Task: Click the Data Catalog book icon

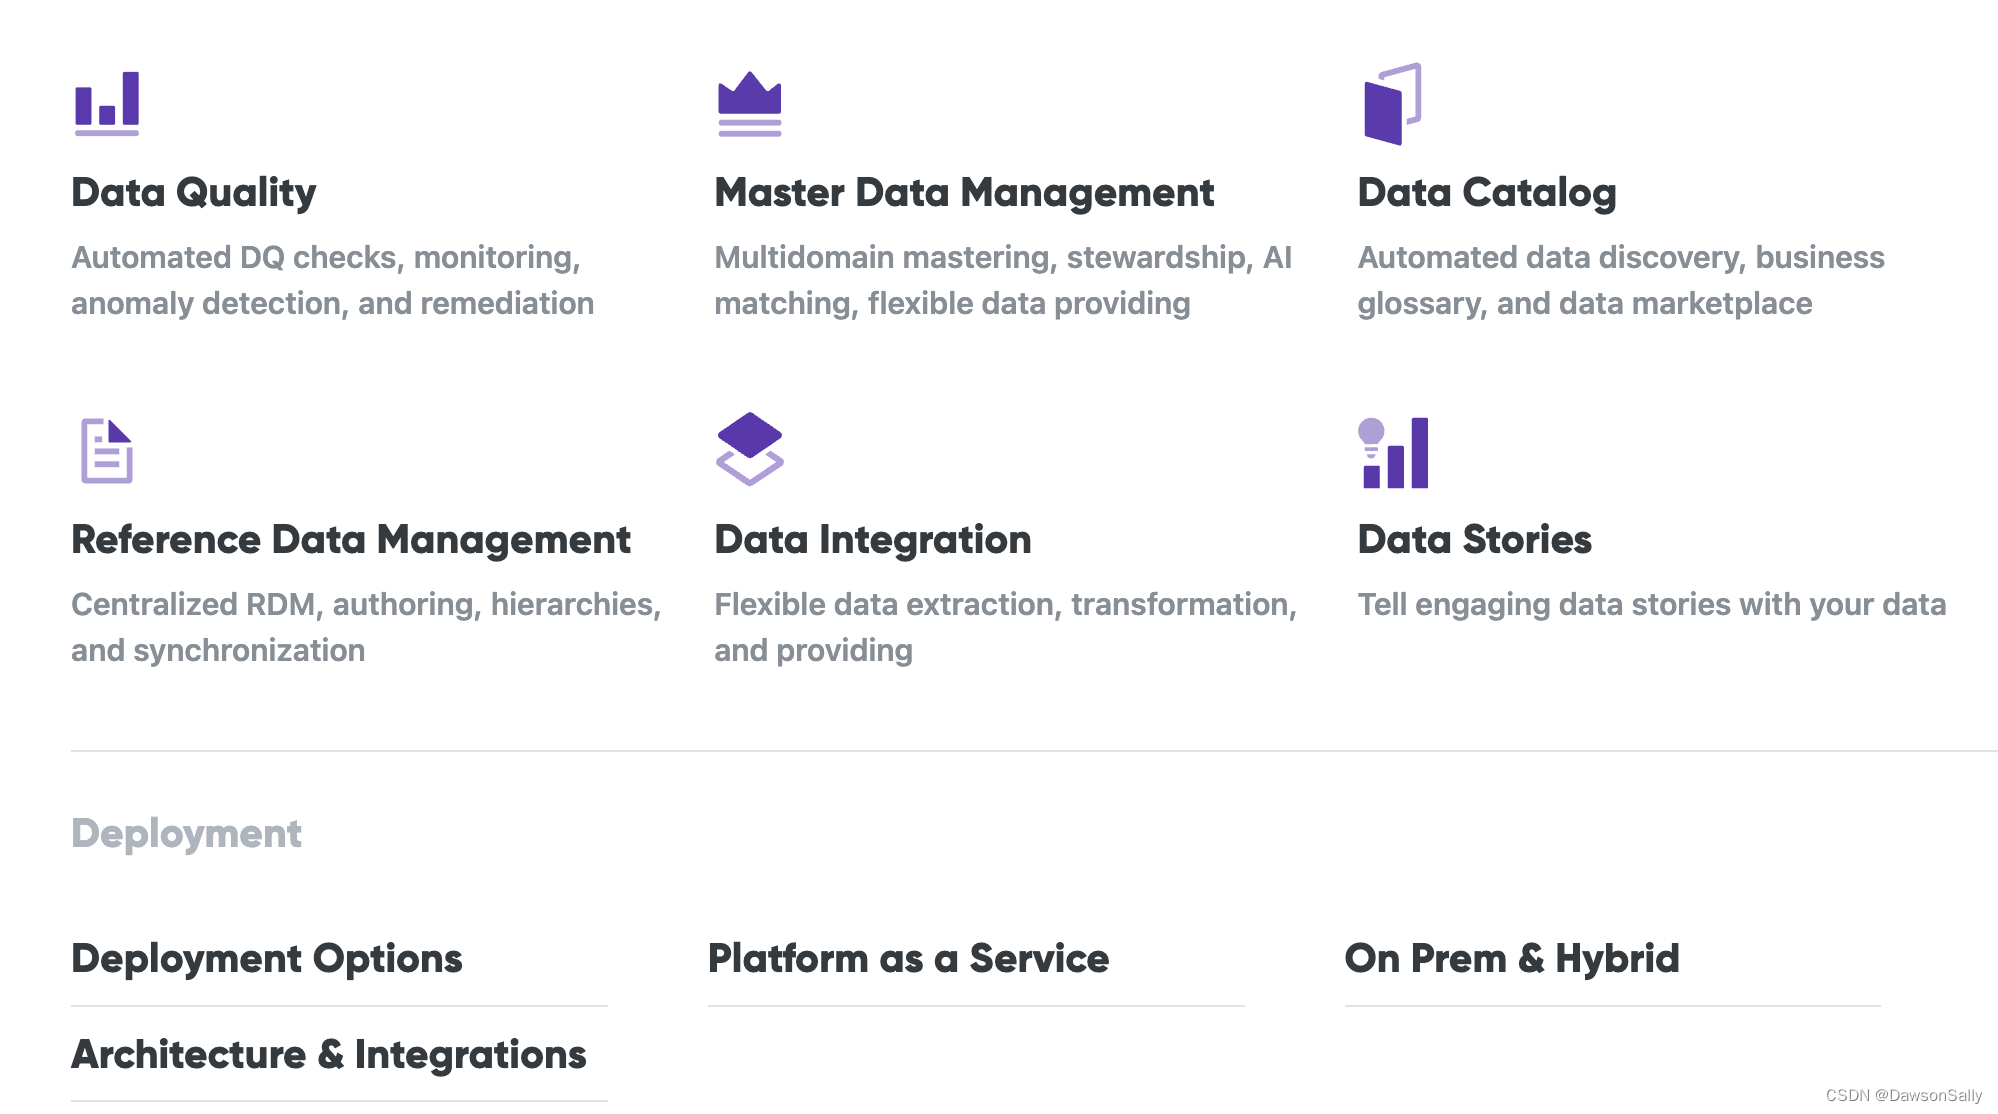Action: tap(1392, 104)
